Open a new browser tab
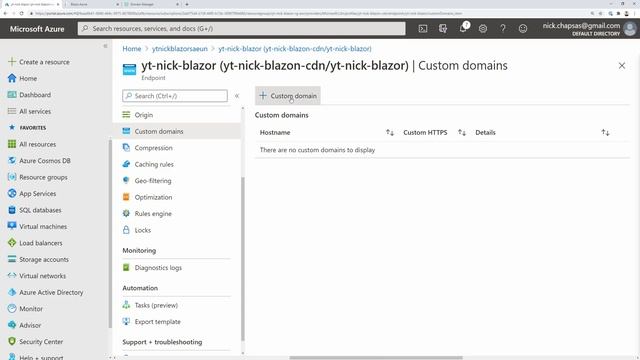640x360 pixels. pyautogui.click(x=187, y=4)
